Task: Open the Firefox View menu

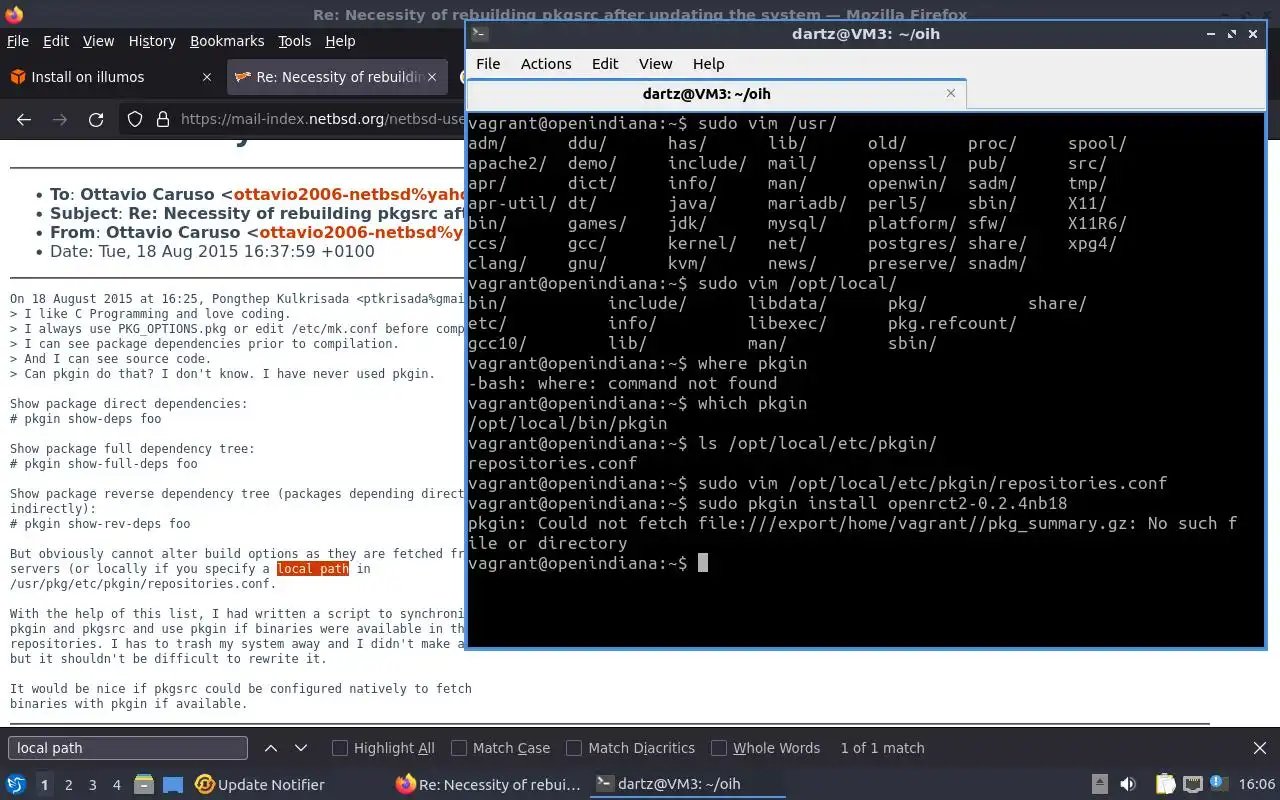Action: pos(98,41)
